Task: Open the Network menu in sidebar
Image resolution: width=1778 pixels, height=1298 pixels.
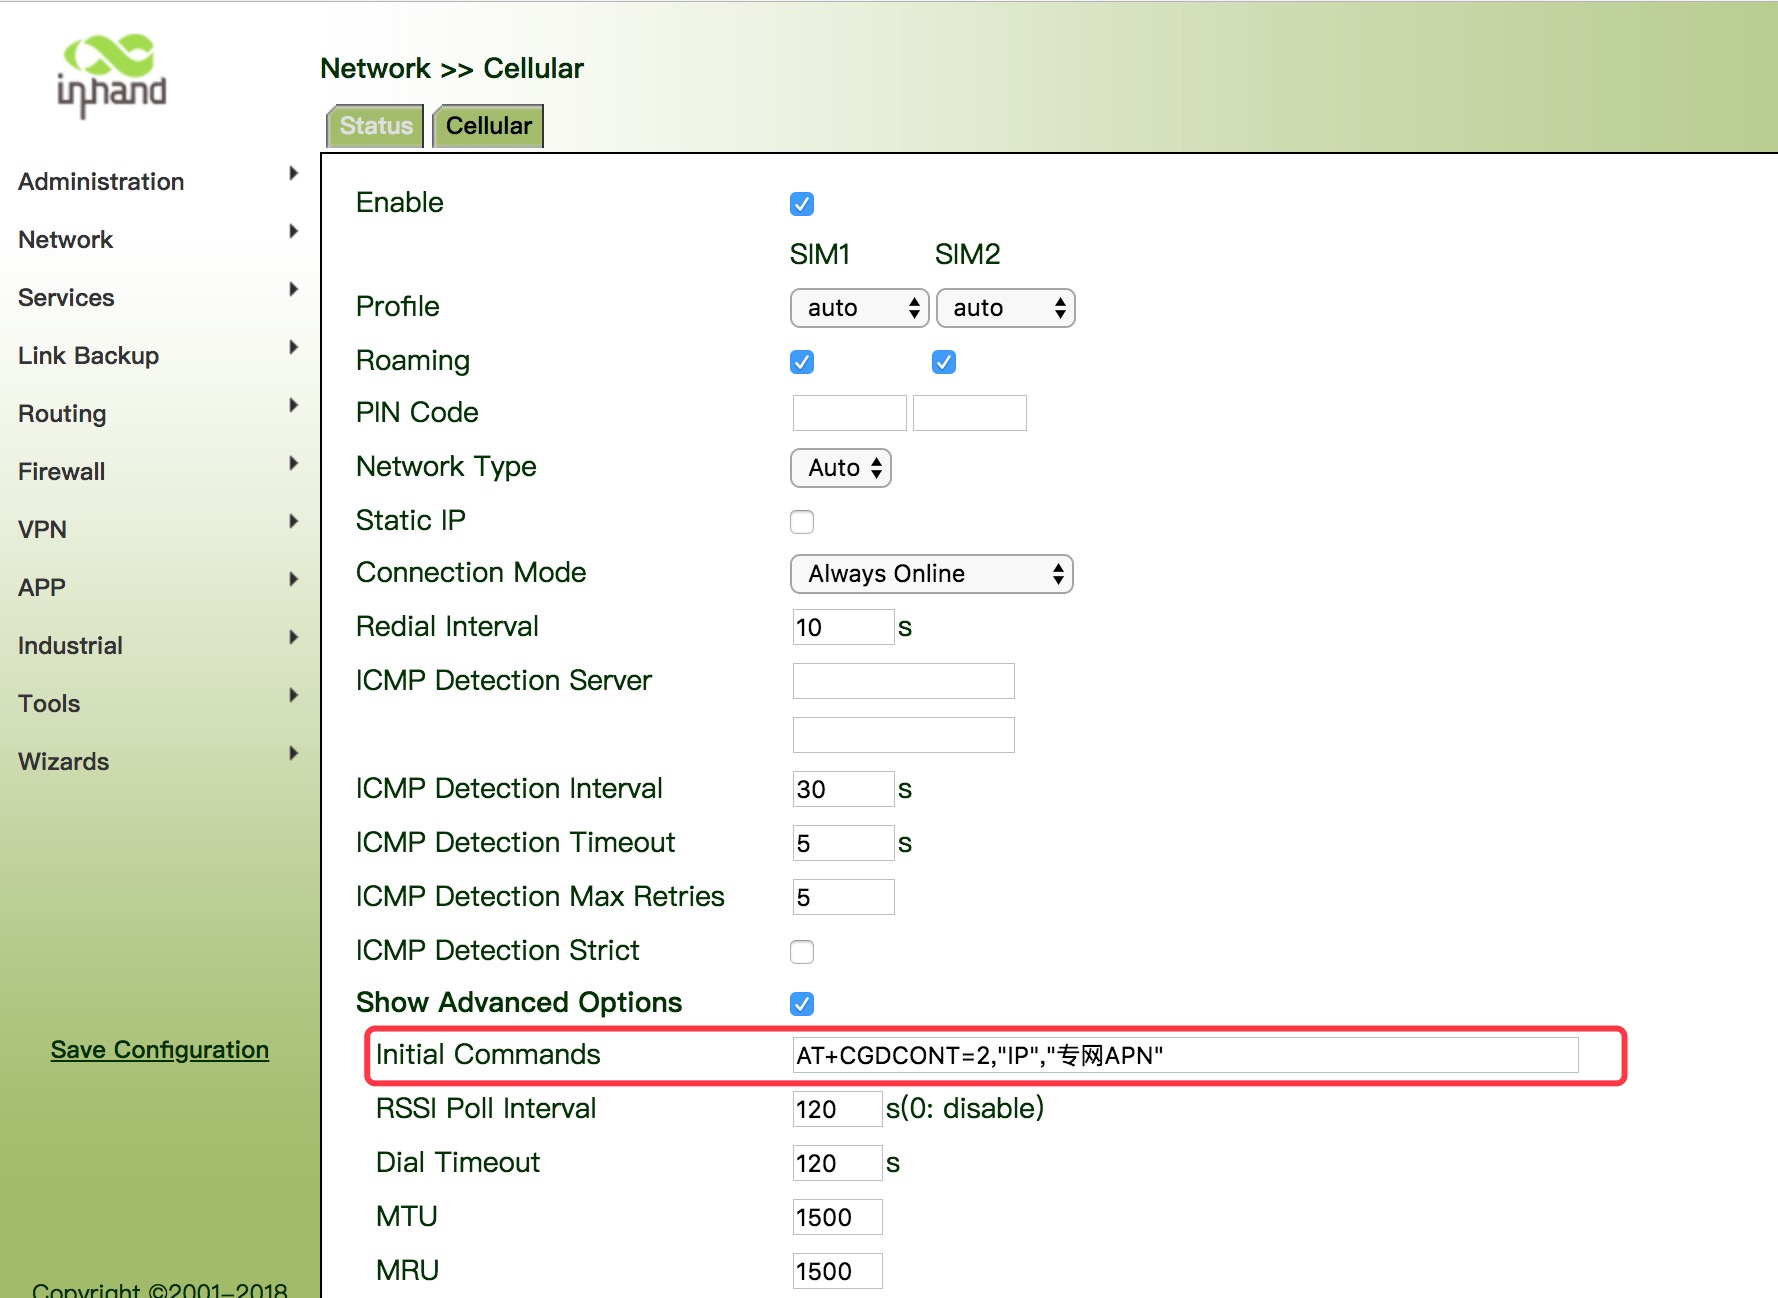Action: point(66,240)
